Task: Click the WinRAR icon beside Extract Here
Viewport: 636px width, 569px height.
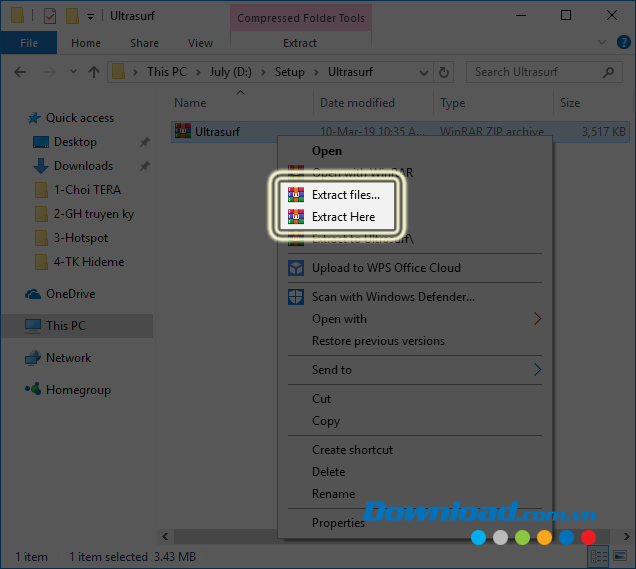Action: point(296,217)
